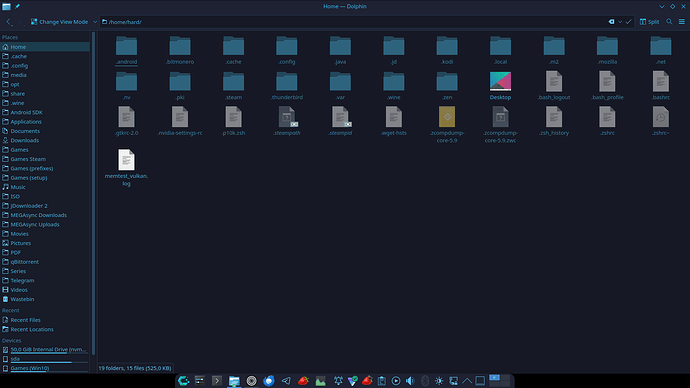Open the view mode dropdown arrow
690x388 pixels.
95,22
